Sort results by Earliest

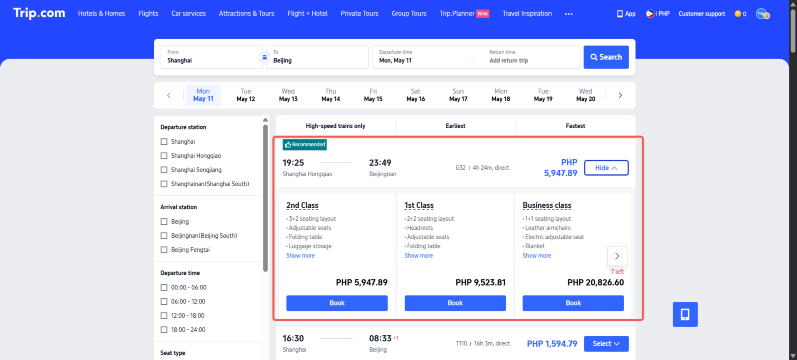(455, 126)
